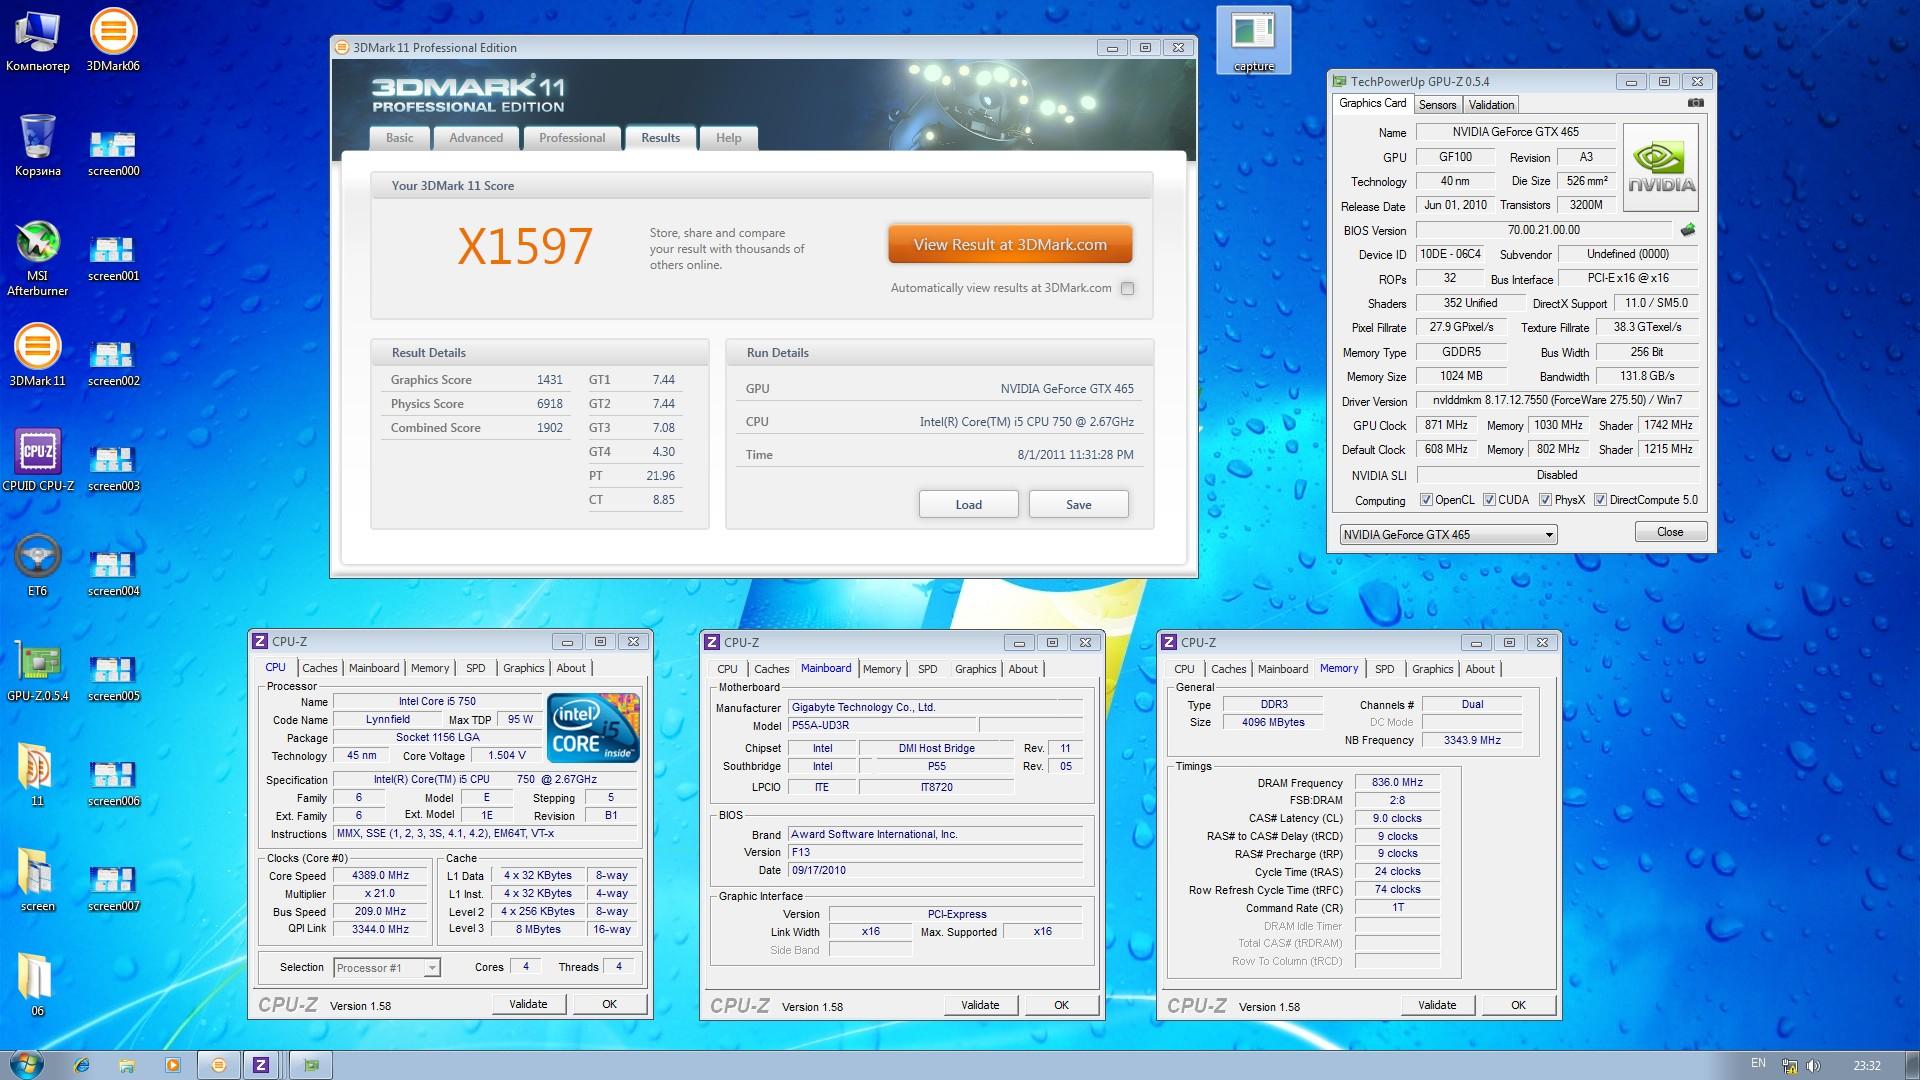Launch the CPUID CPU-Z desktop shortcut
The width and height of the screenshot is (1920, 1080).
click(x=38, y=460)
